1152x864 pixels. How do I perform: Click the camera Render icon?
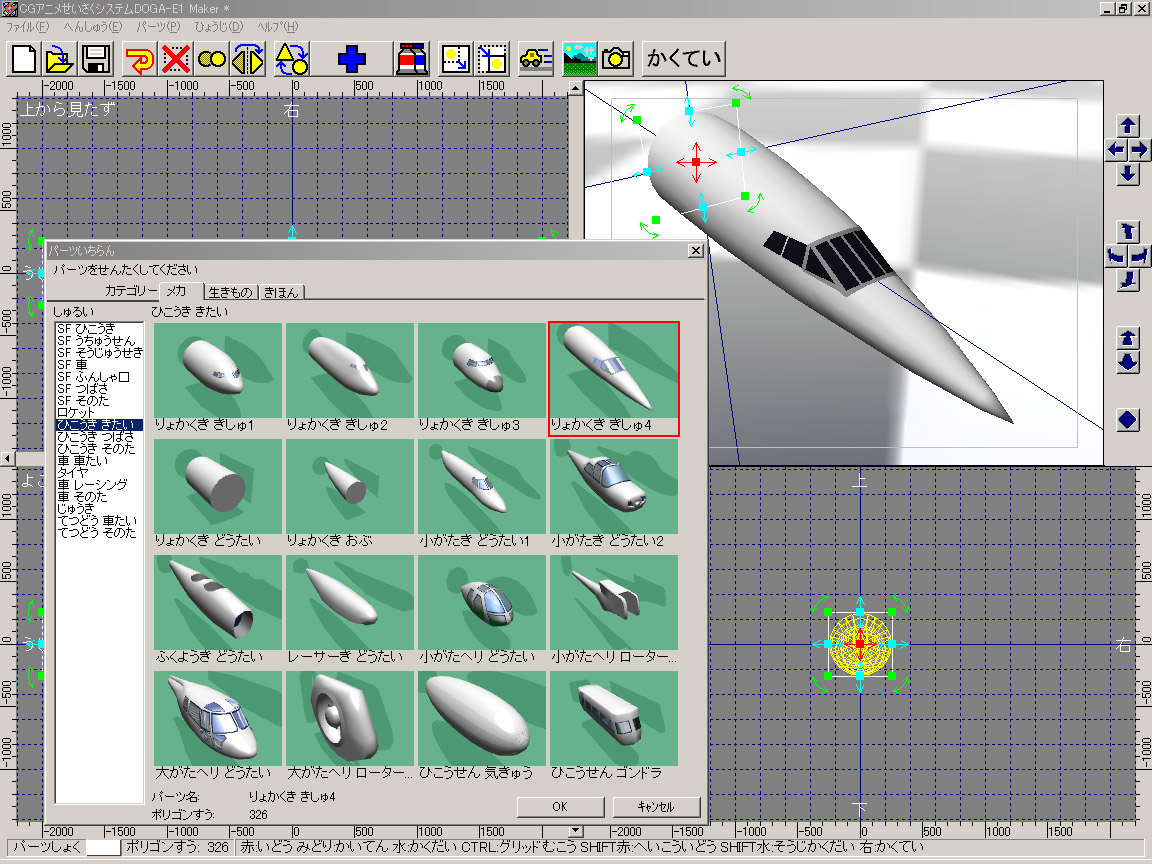pyautogui.click(x=616, y=59)
